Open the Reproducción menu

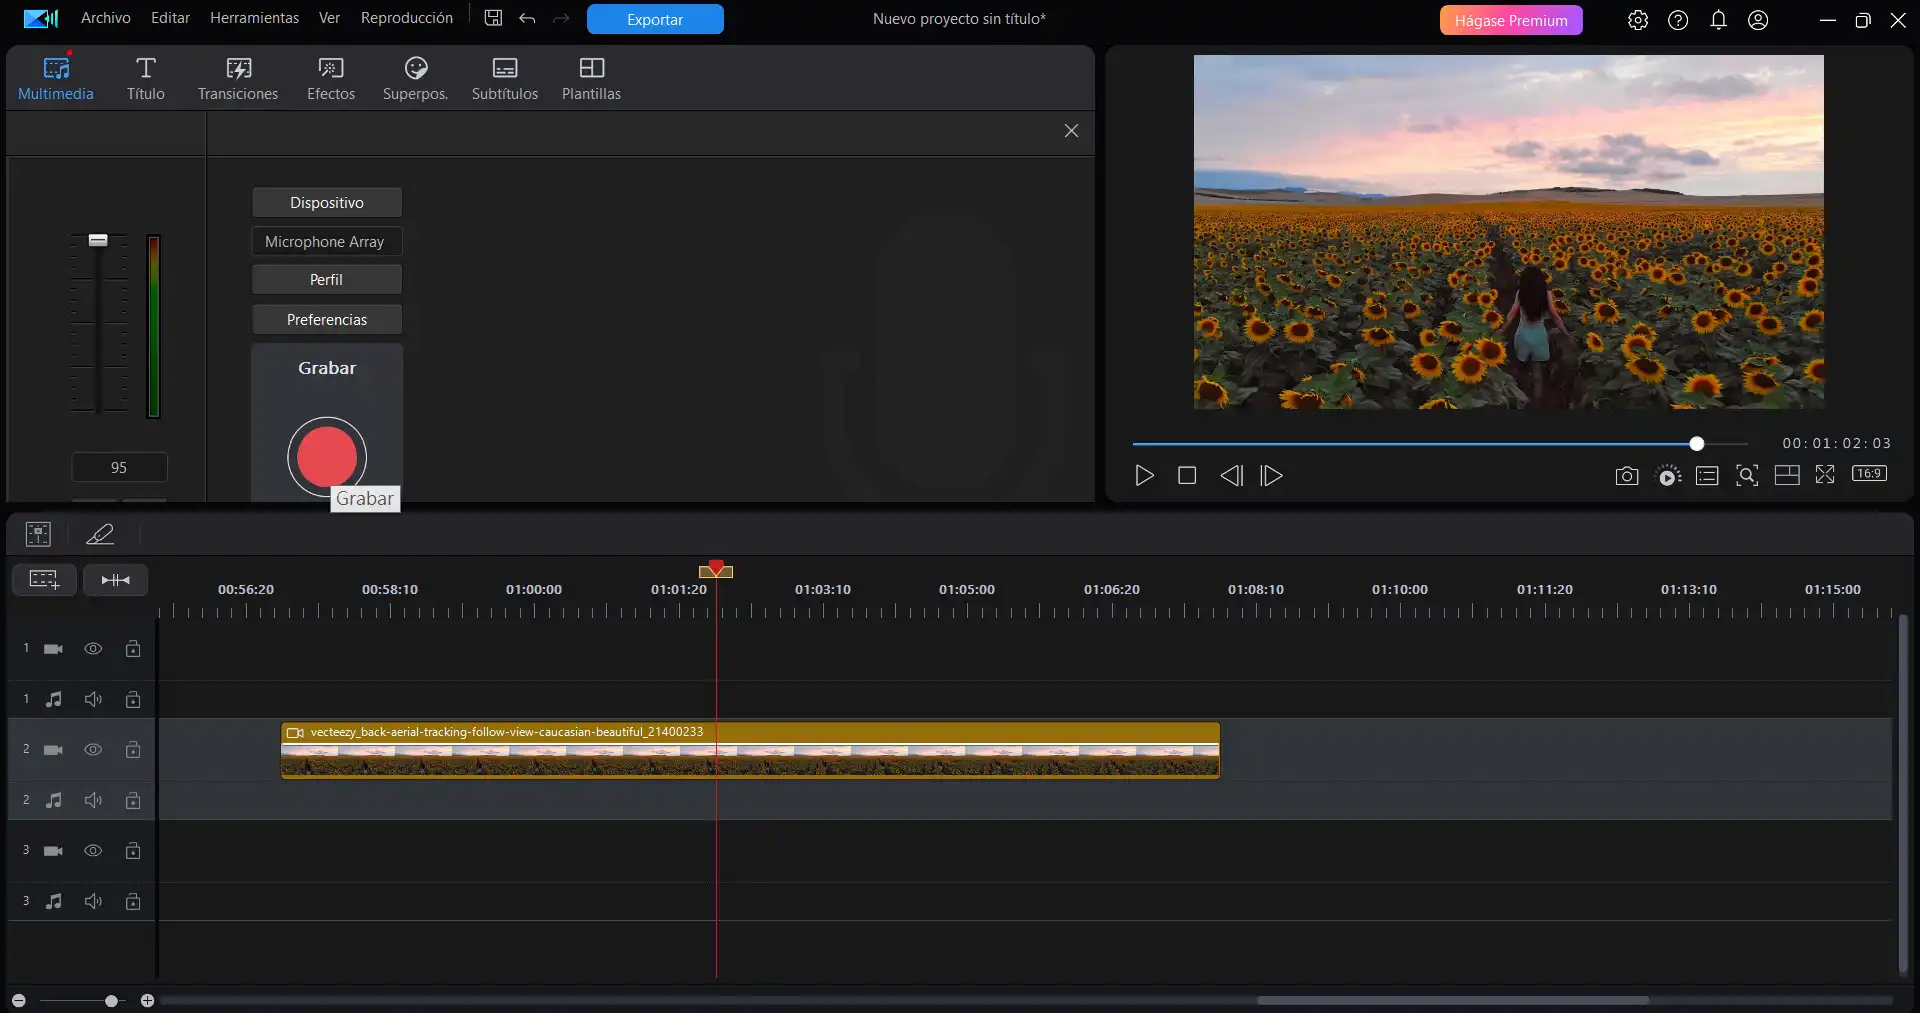(x=406, y=17)
